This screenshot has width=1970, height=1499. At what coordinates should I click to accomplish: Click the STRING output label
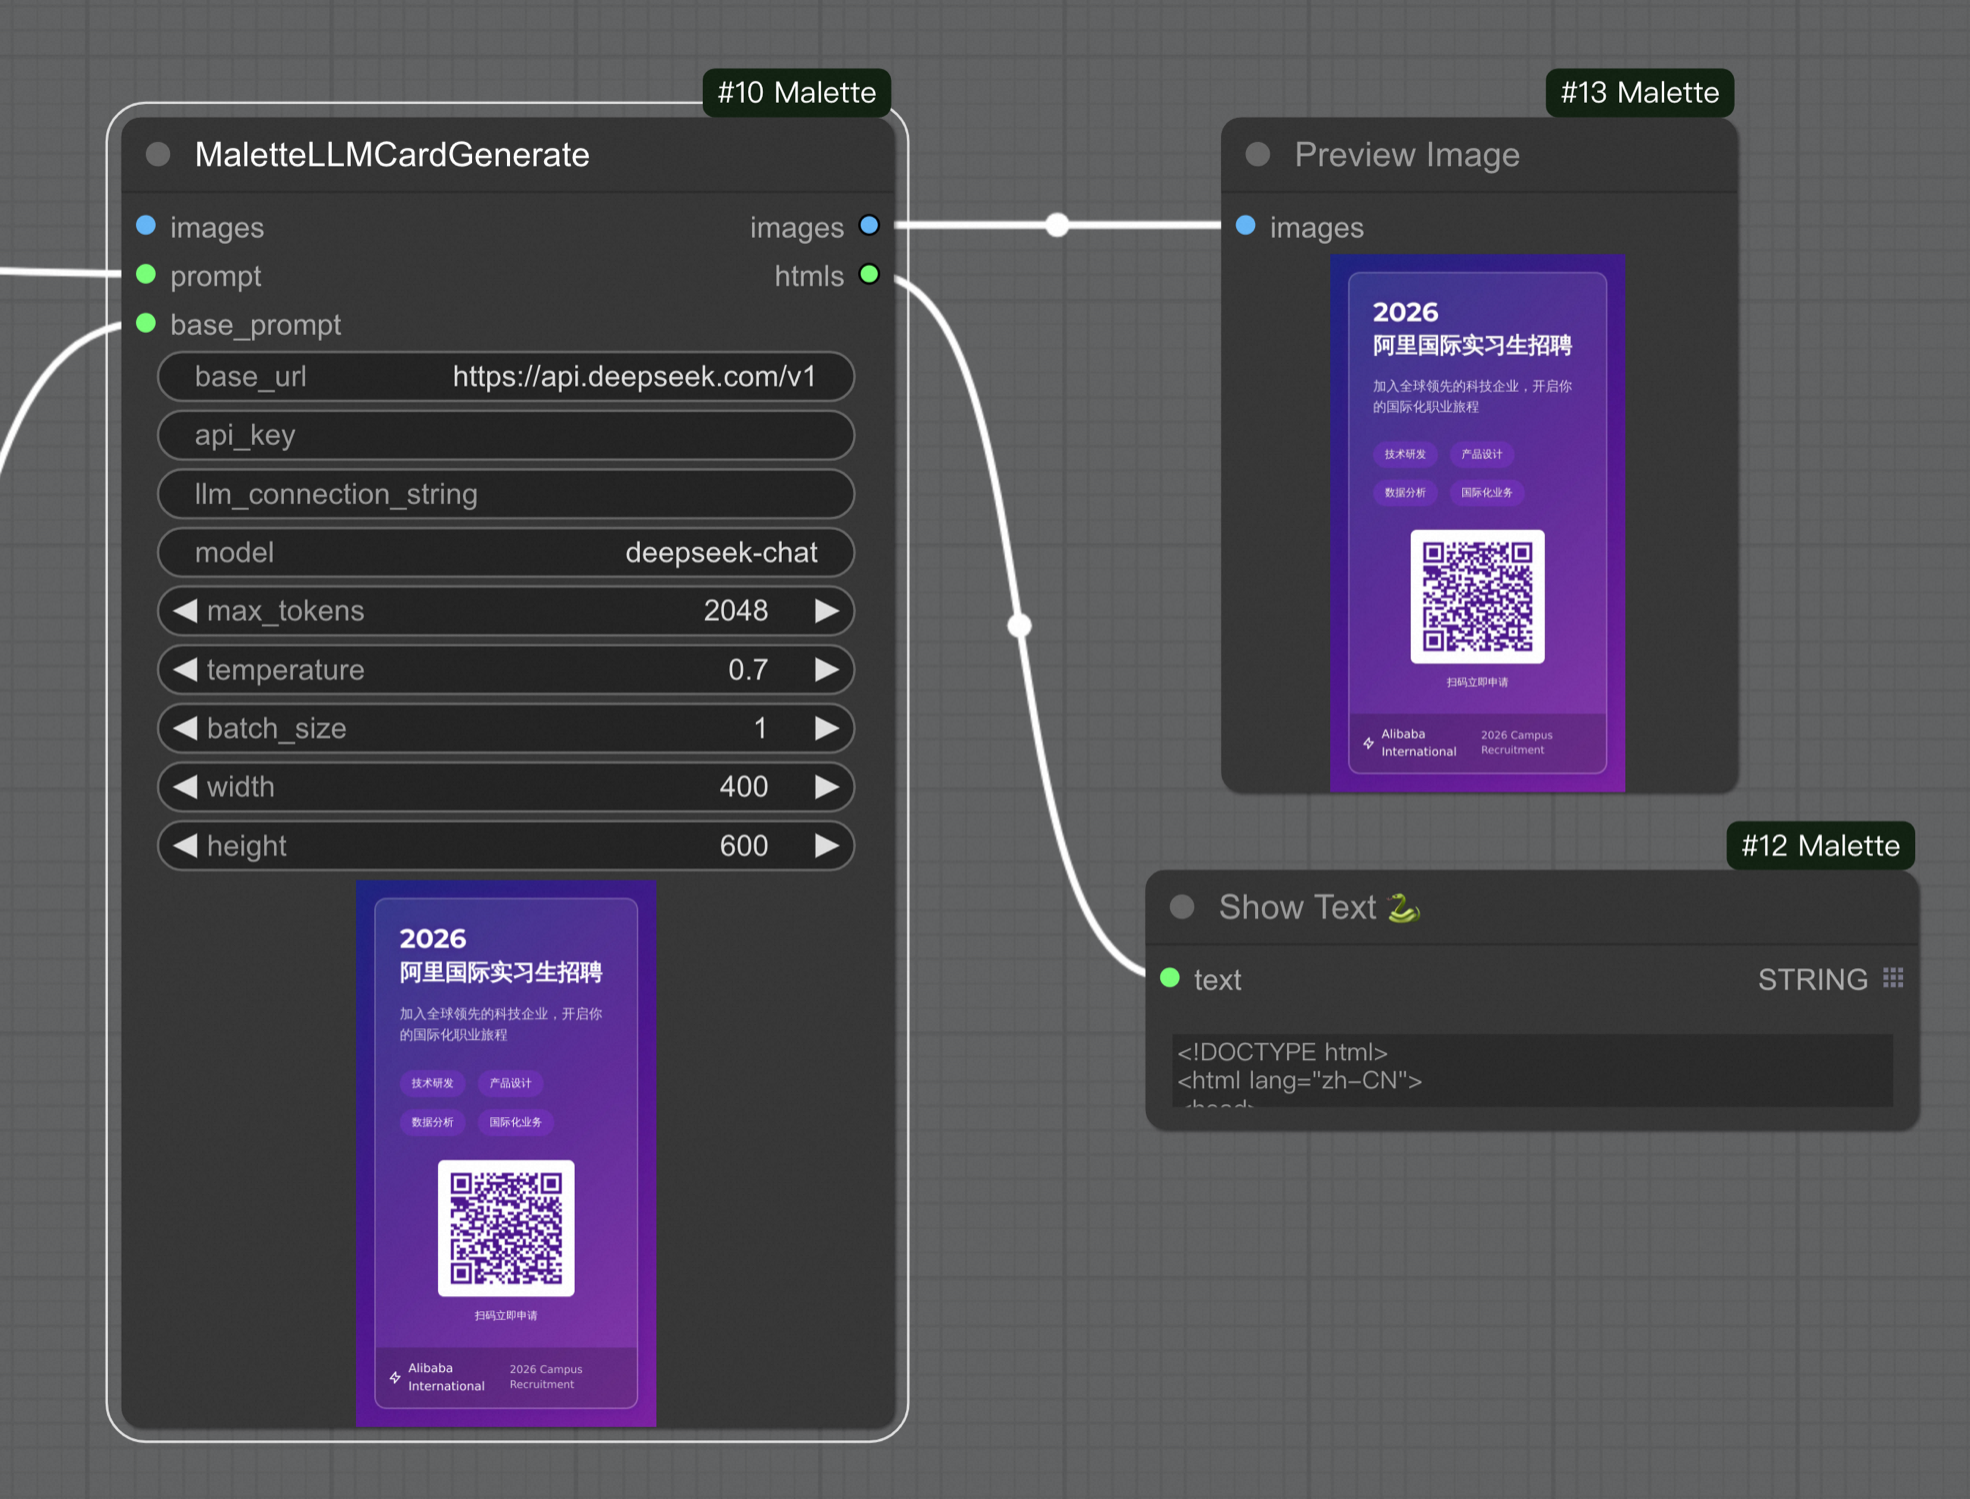(x=1813, y=979)
